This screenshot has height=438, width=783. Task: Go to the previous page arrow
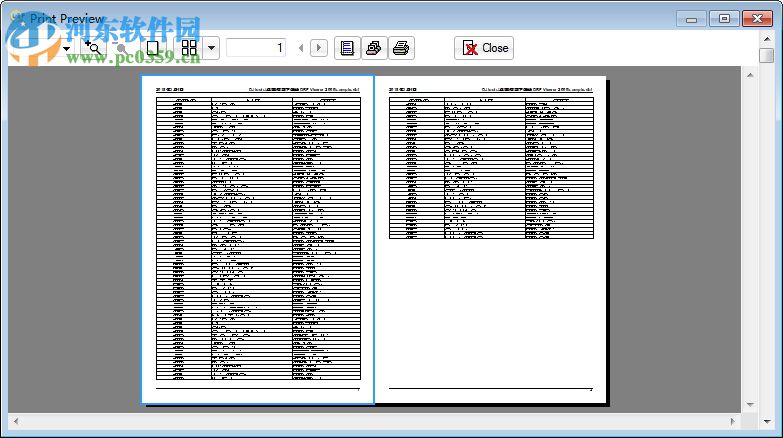coord(301,48)
